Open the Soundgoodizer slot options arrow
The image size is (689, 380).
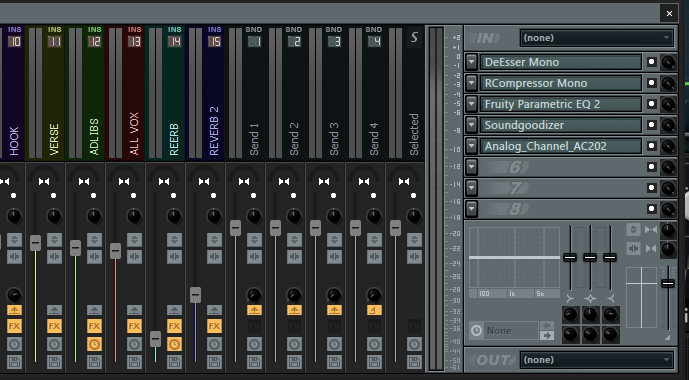coord(471,125)
